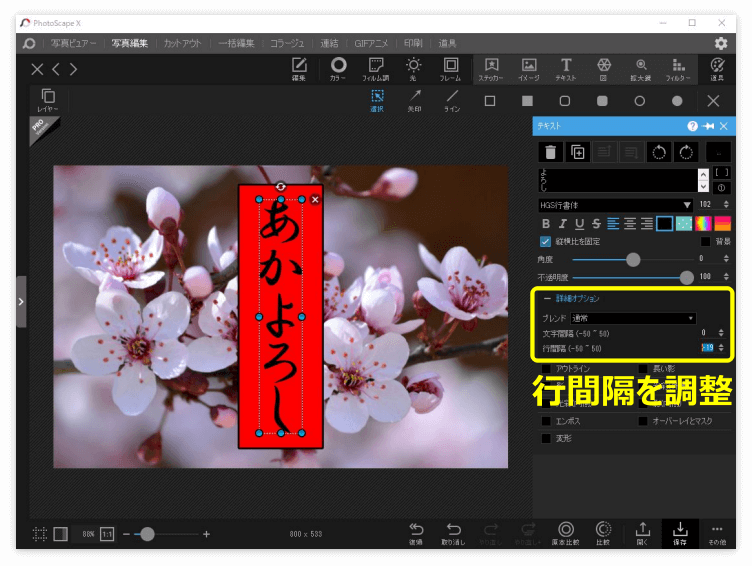Open the フィルター filter tool
The image size is (752, 566).
click(678, 69)
